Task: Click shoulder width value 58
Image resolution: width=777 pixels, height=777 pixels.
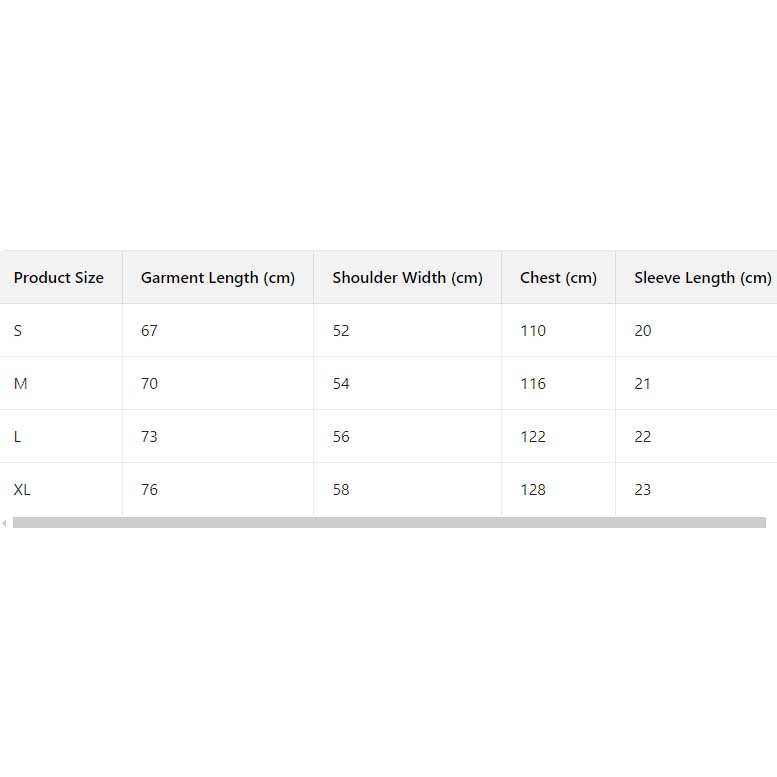Action: tap(341, 490)
